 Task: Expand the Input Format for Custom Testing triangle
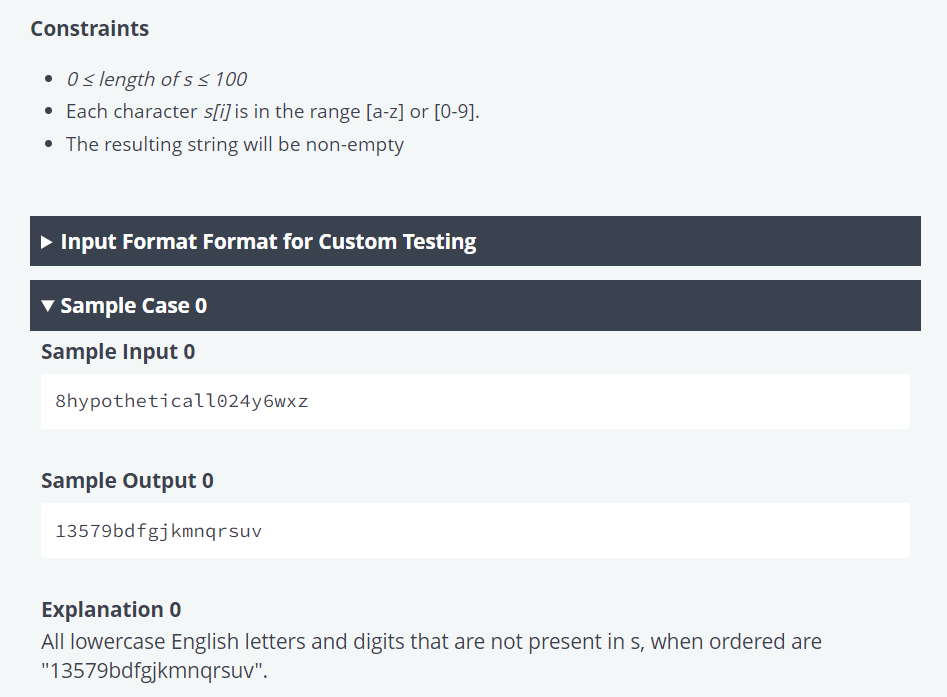coord(47,242)
